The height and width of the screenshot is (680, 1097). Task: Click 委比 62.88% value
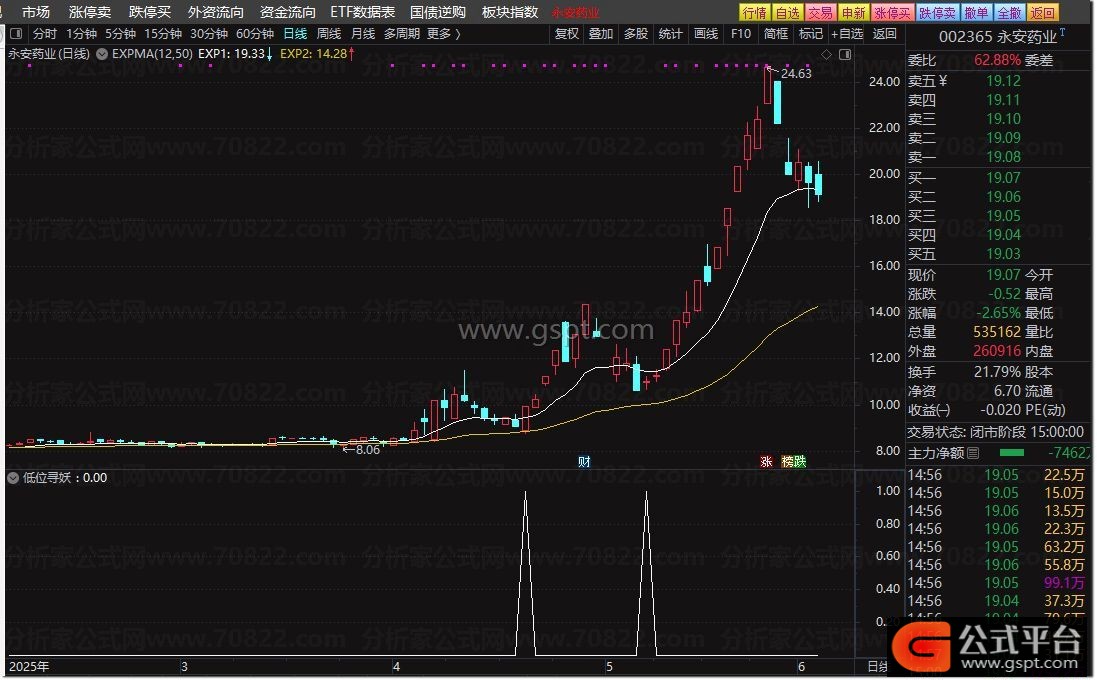tap(997, 60)
